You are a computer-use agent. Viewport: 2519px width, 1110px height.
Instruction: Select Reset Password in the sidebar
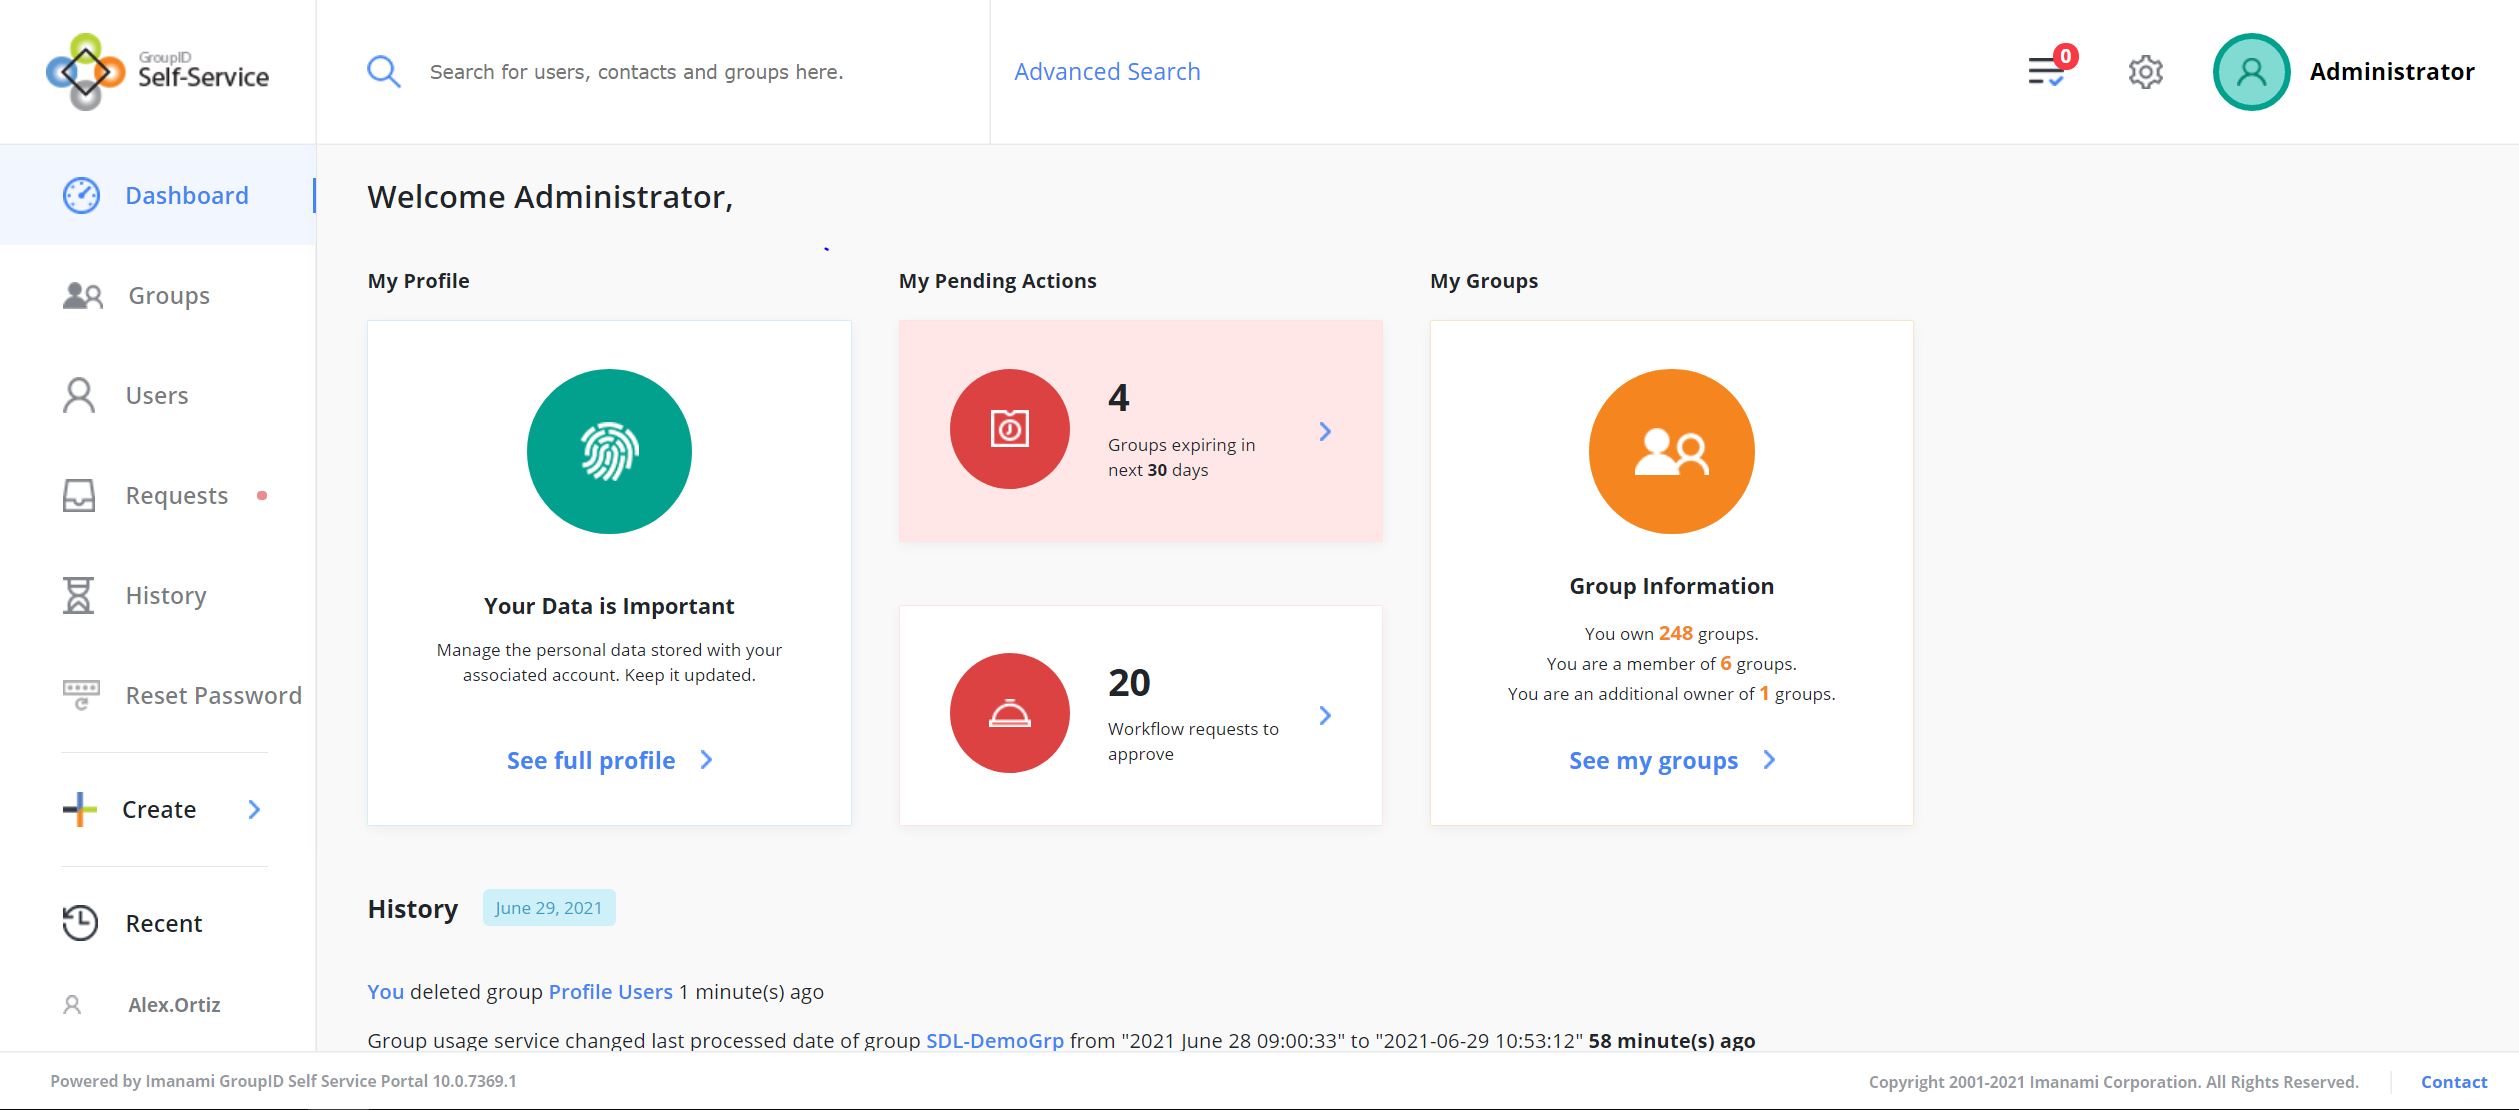click(212, 696)
